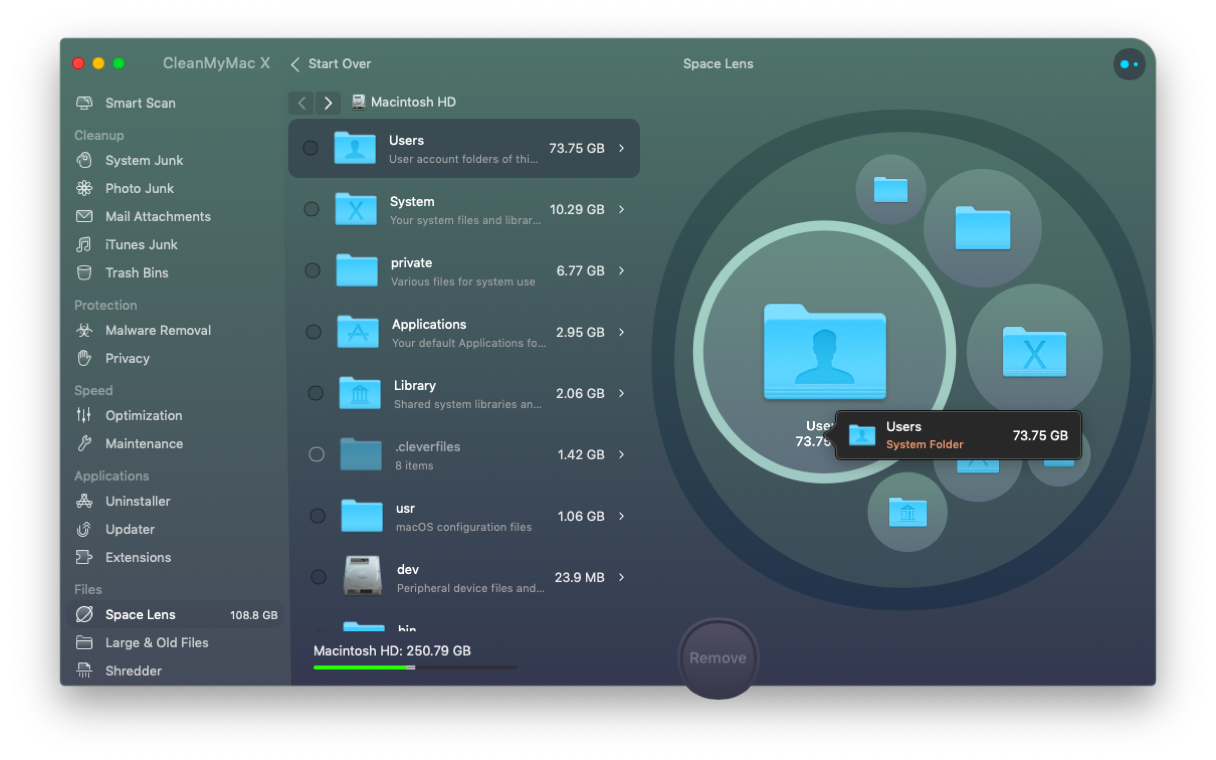Screen dimensions: 1216x760
Task: Open the Privacy tool
Action: (127, 358)
